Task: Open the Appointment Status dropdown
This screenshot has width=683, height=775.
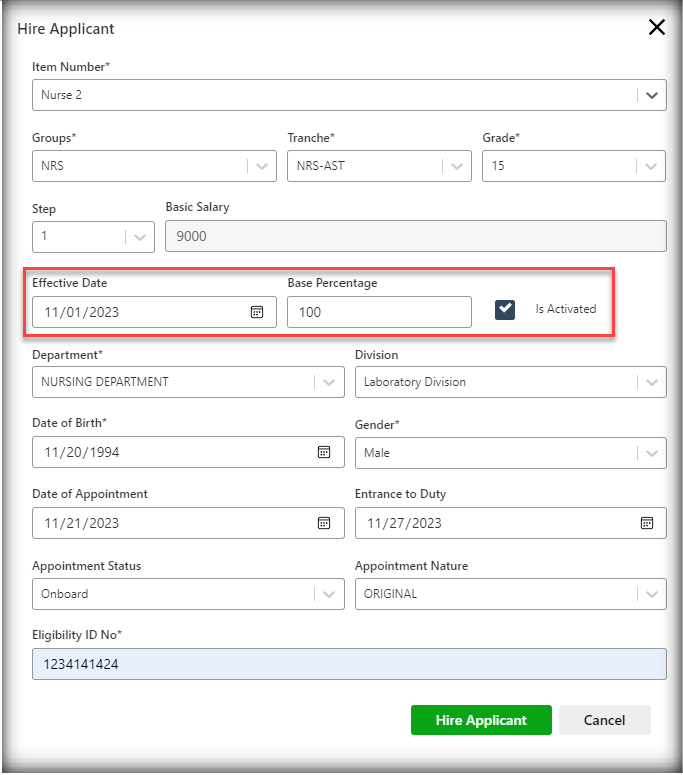Action: 329,594
